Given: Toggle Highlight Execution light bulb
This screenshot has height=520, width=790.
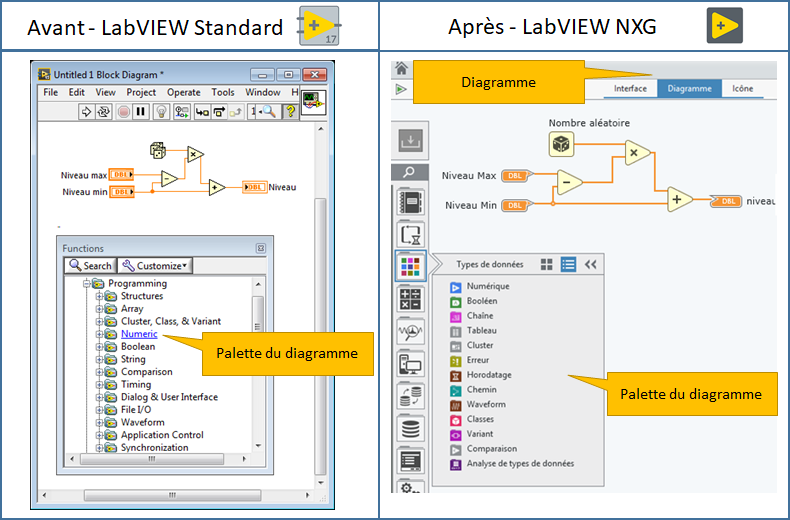Looking at the screenshot, I should coord(161,111).
